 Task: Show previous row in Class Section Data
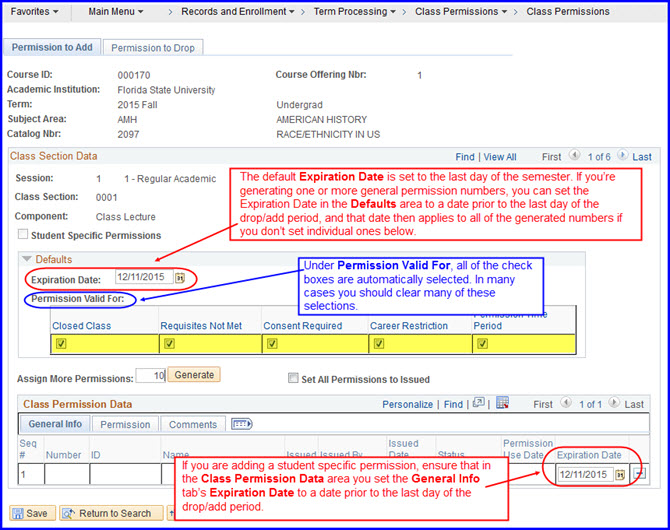coord(575,155)
